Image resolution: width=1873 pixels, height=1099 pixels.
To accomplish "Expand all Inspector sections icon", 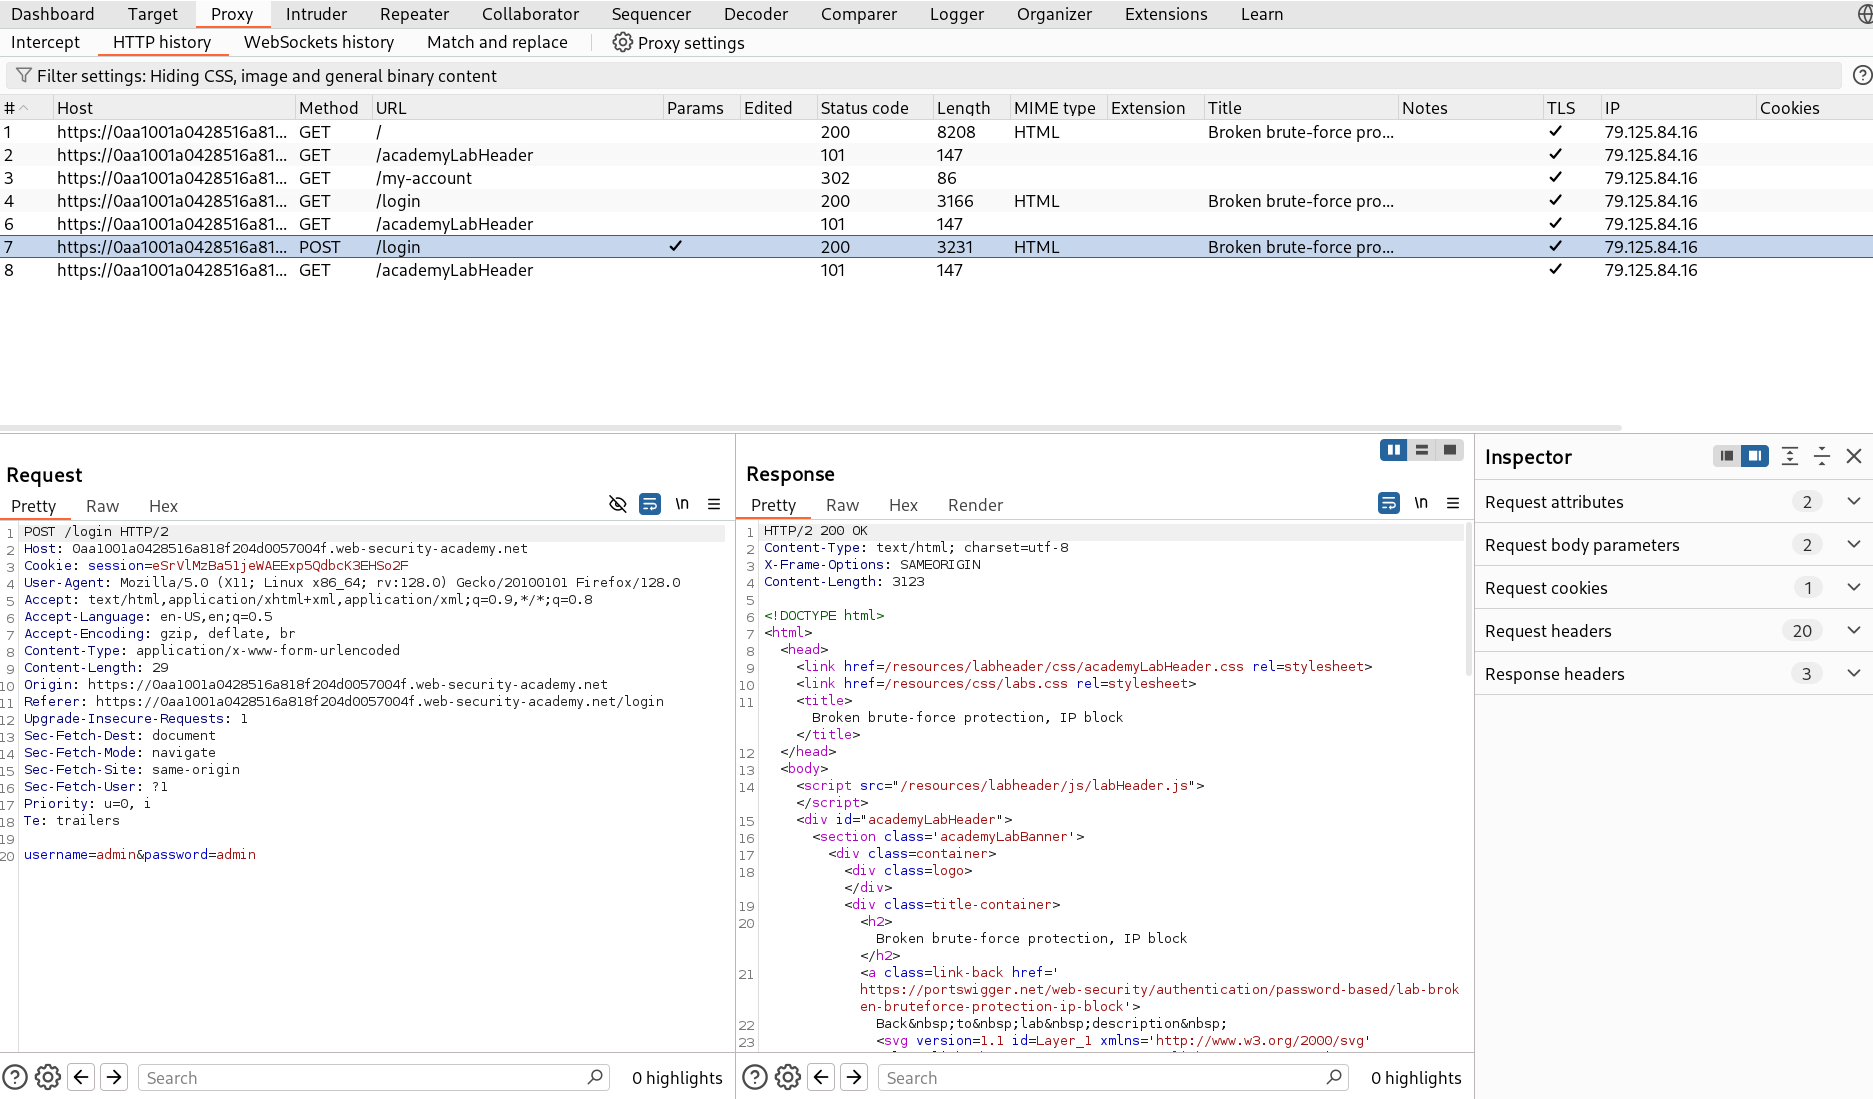I will [1789, 456].
